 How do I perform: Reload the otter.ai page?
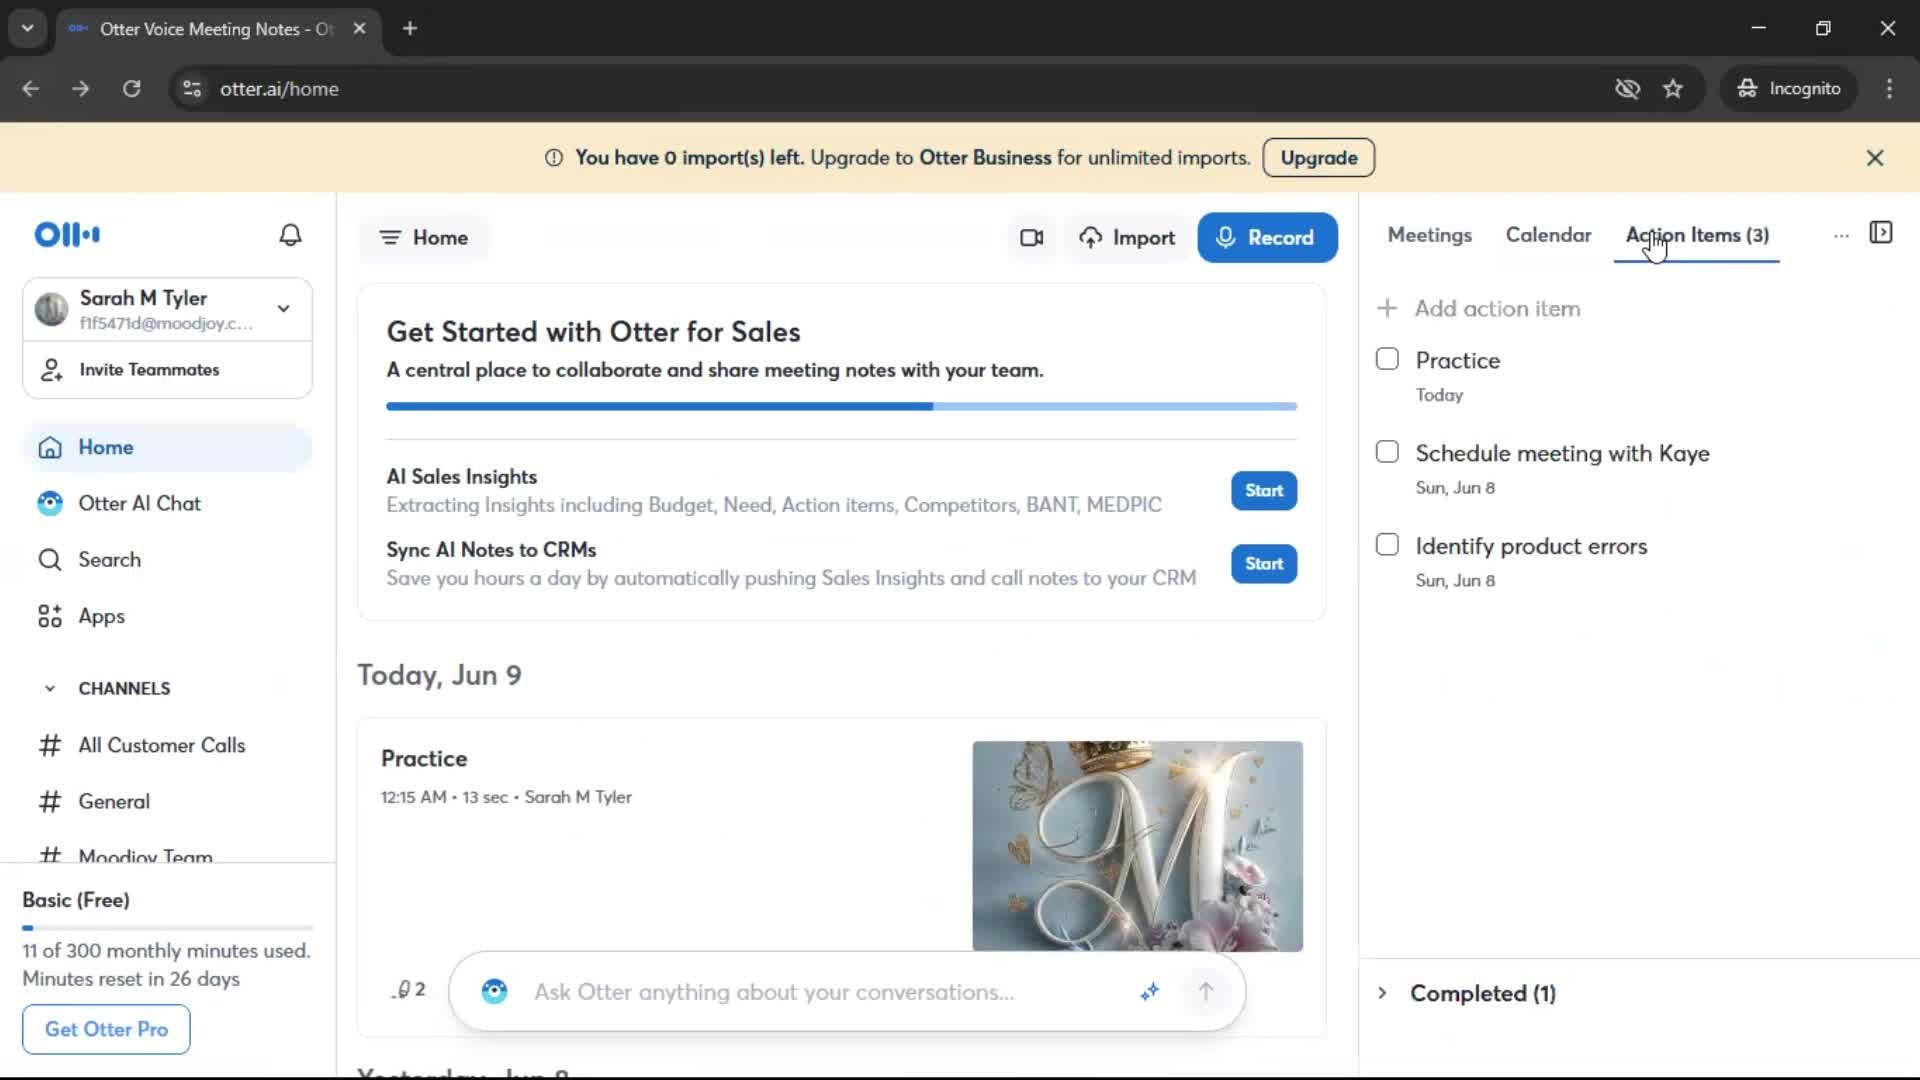point(131,89)
